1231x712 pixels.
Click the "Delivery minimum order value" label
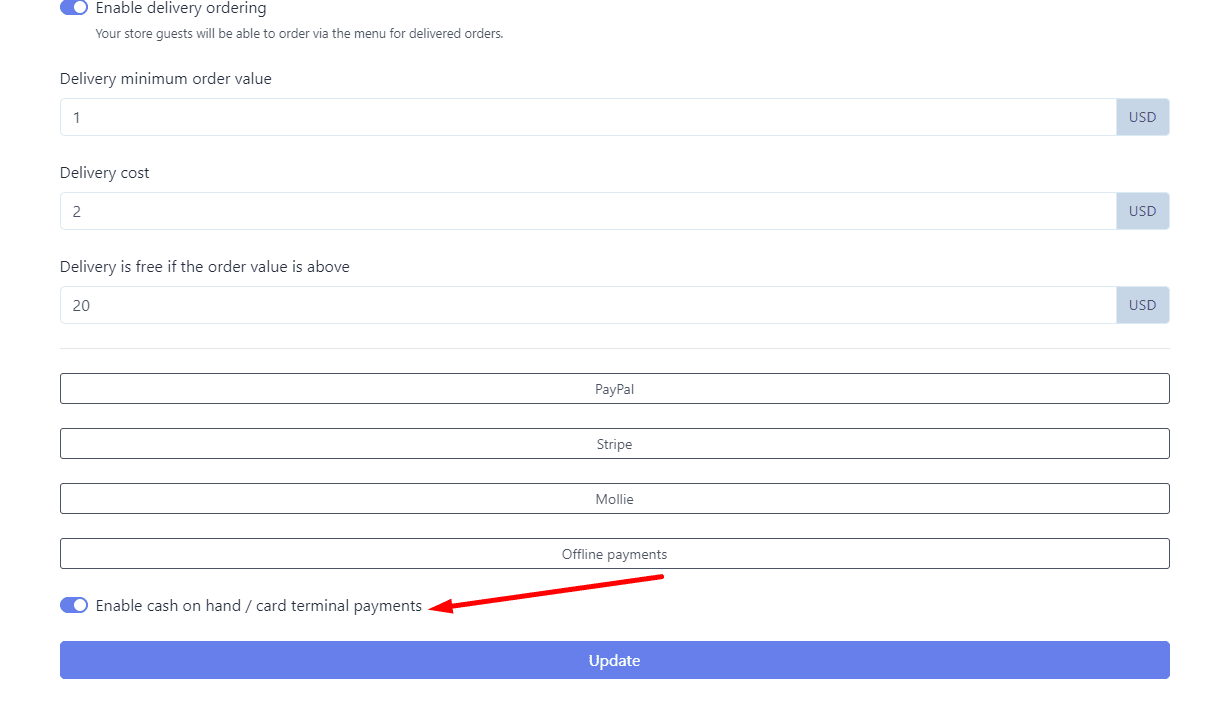(166, 79)
